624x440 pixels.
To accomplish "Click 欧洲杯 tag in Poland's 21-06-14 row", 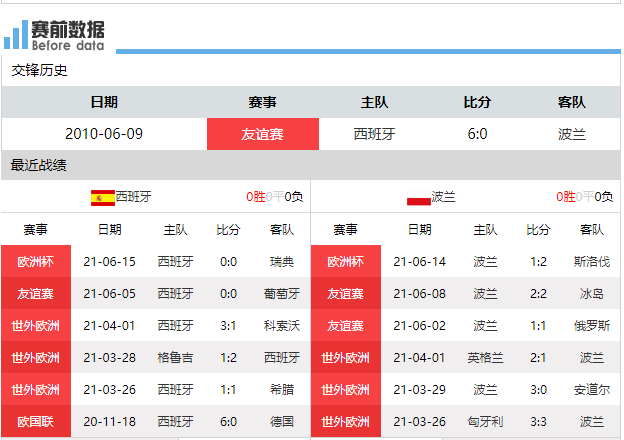I will 346,262.
